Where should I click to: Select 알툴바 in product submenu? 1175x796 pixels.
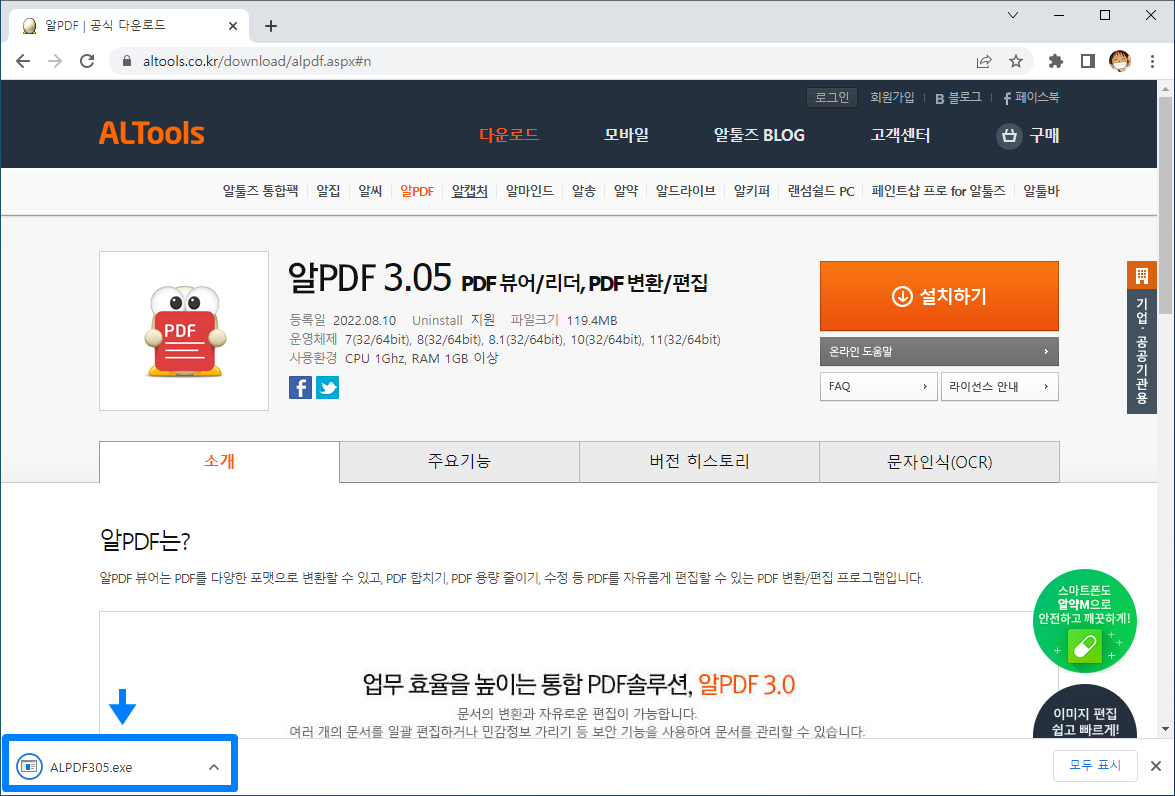point(1041,191)
